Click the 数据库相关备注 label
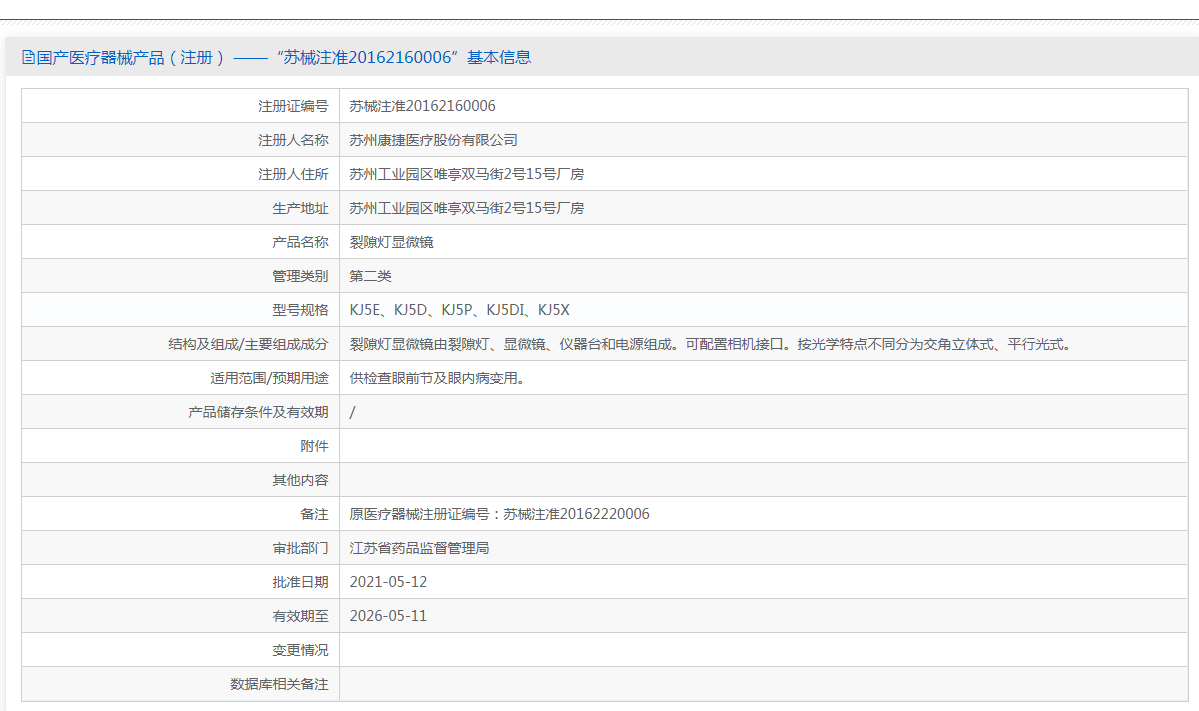This screenshot has width=1199, height=711. point(279,684)
